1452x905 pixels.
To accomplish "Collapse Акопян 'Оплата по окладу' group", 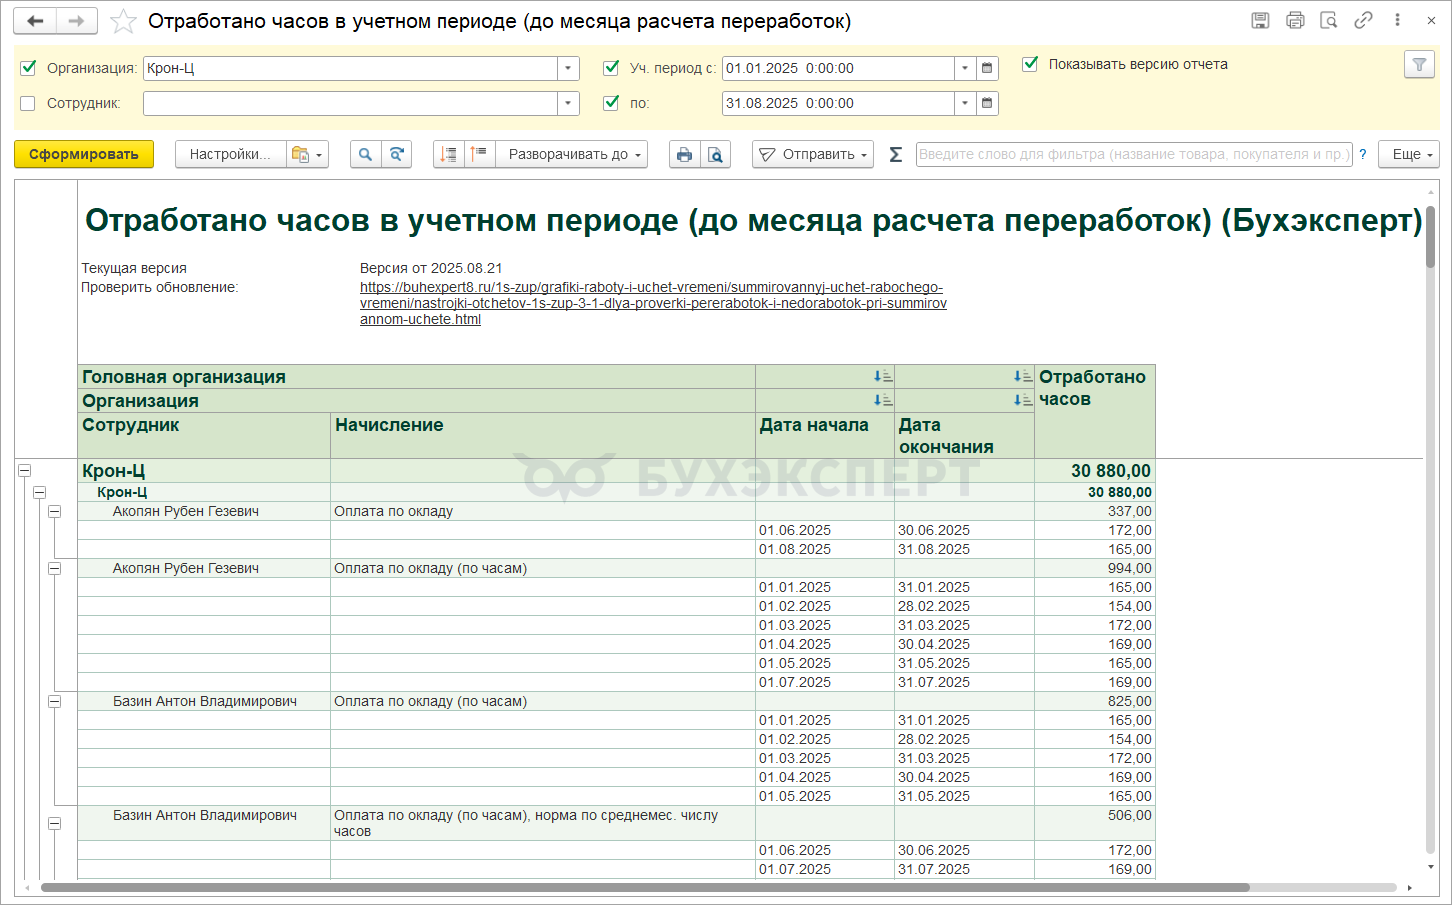I will (54, 511).
